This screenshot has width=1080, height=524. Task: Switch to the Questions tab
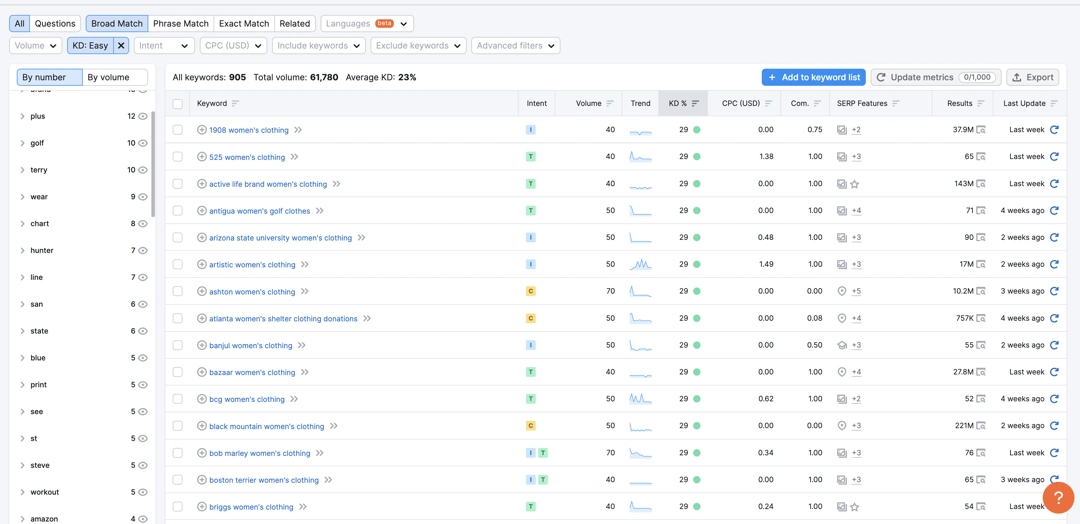tap(55, 23)
